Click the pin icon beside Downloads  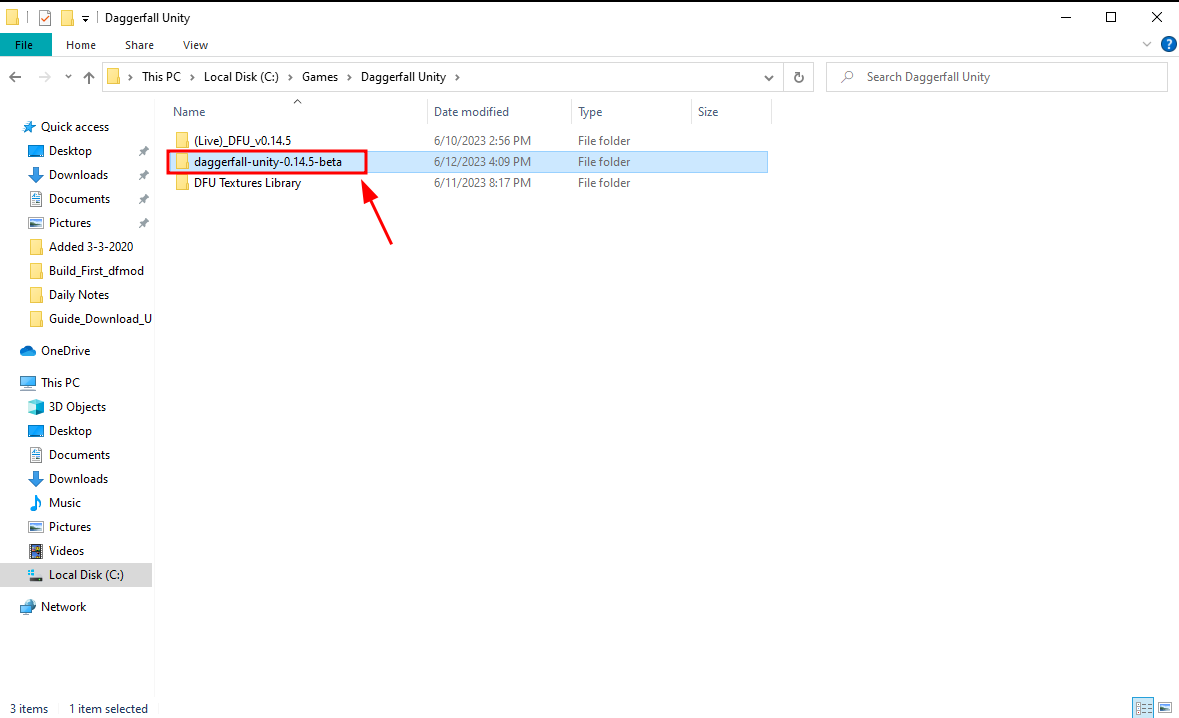coord(143,175)
